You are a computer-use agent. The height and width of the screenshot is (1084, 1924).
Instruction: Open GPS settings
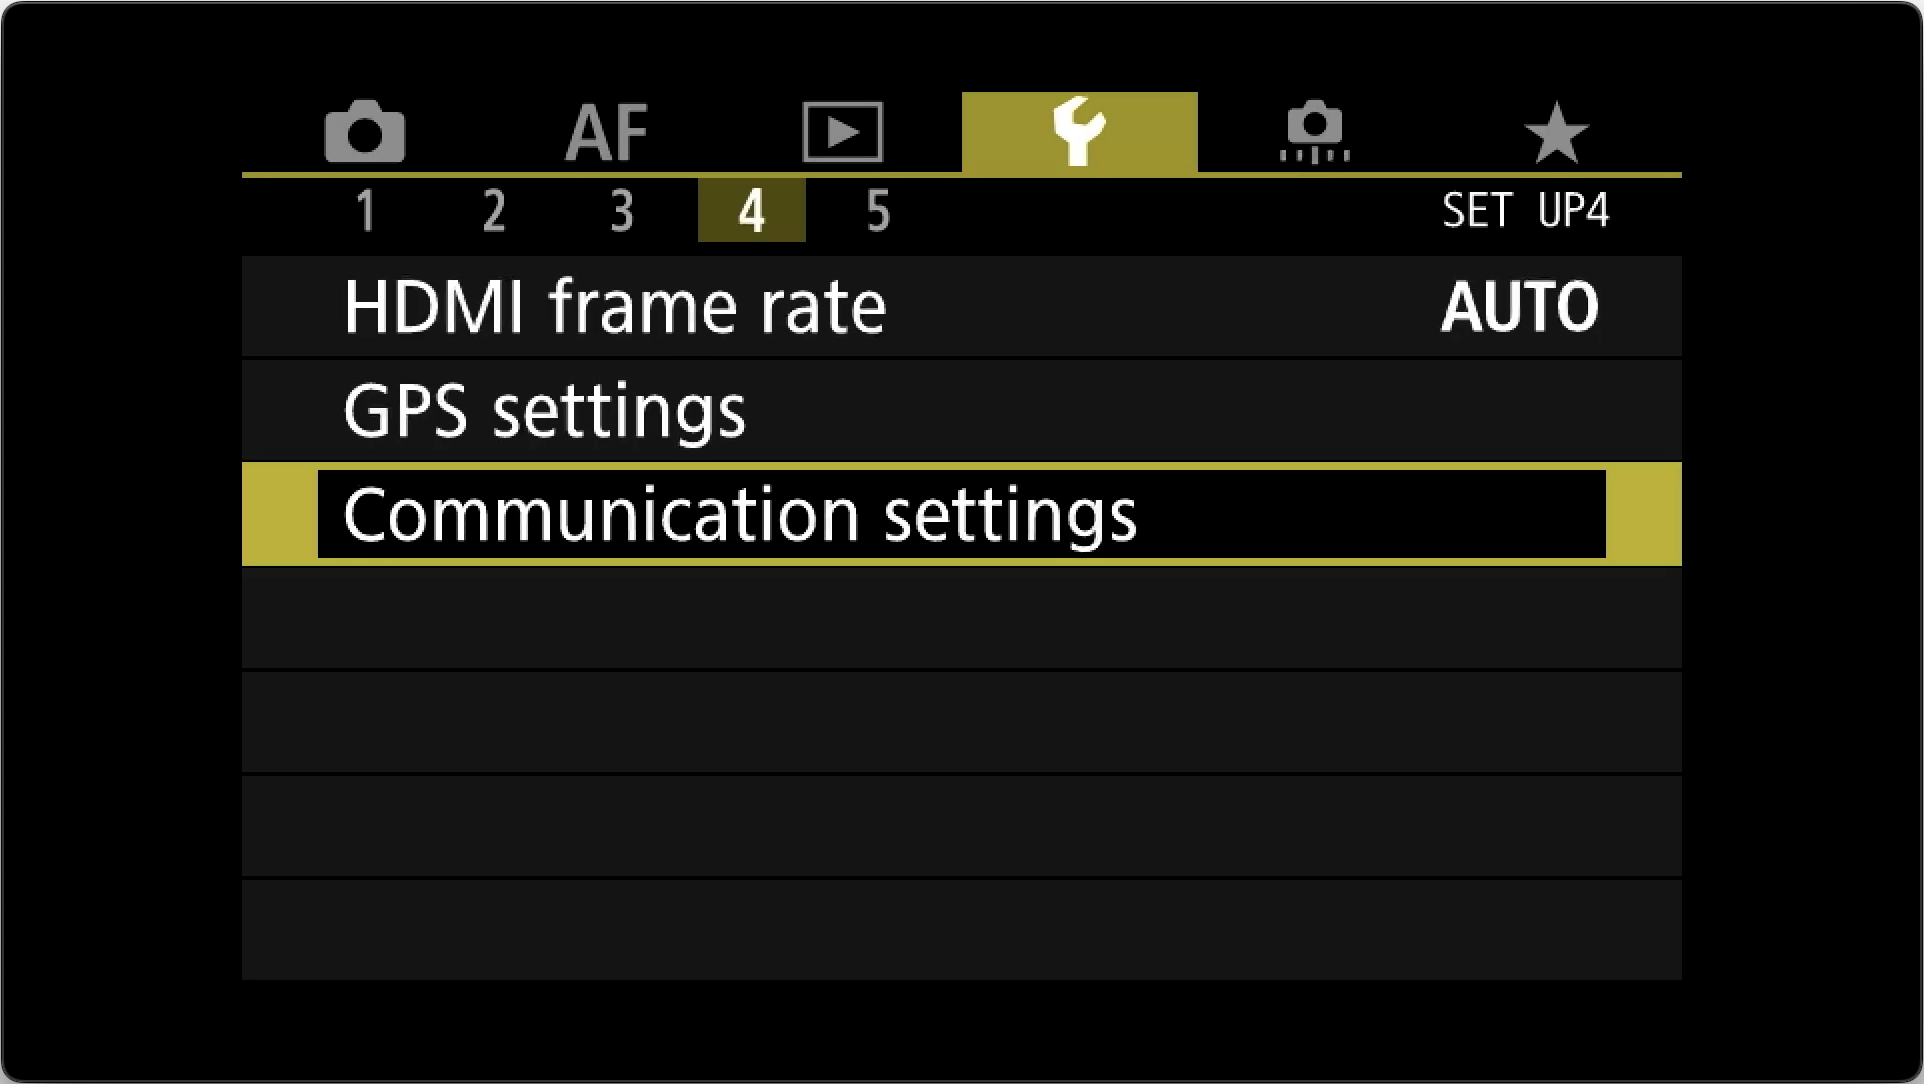tap(961, 410)
